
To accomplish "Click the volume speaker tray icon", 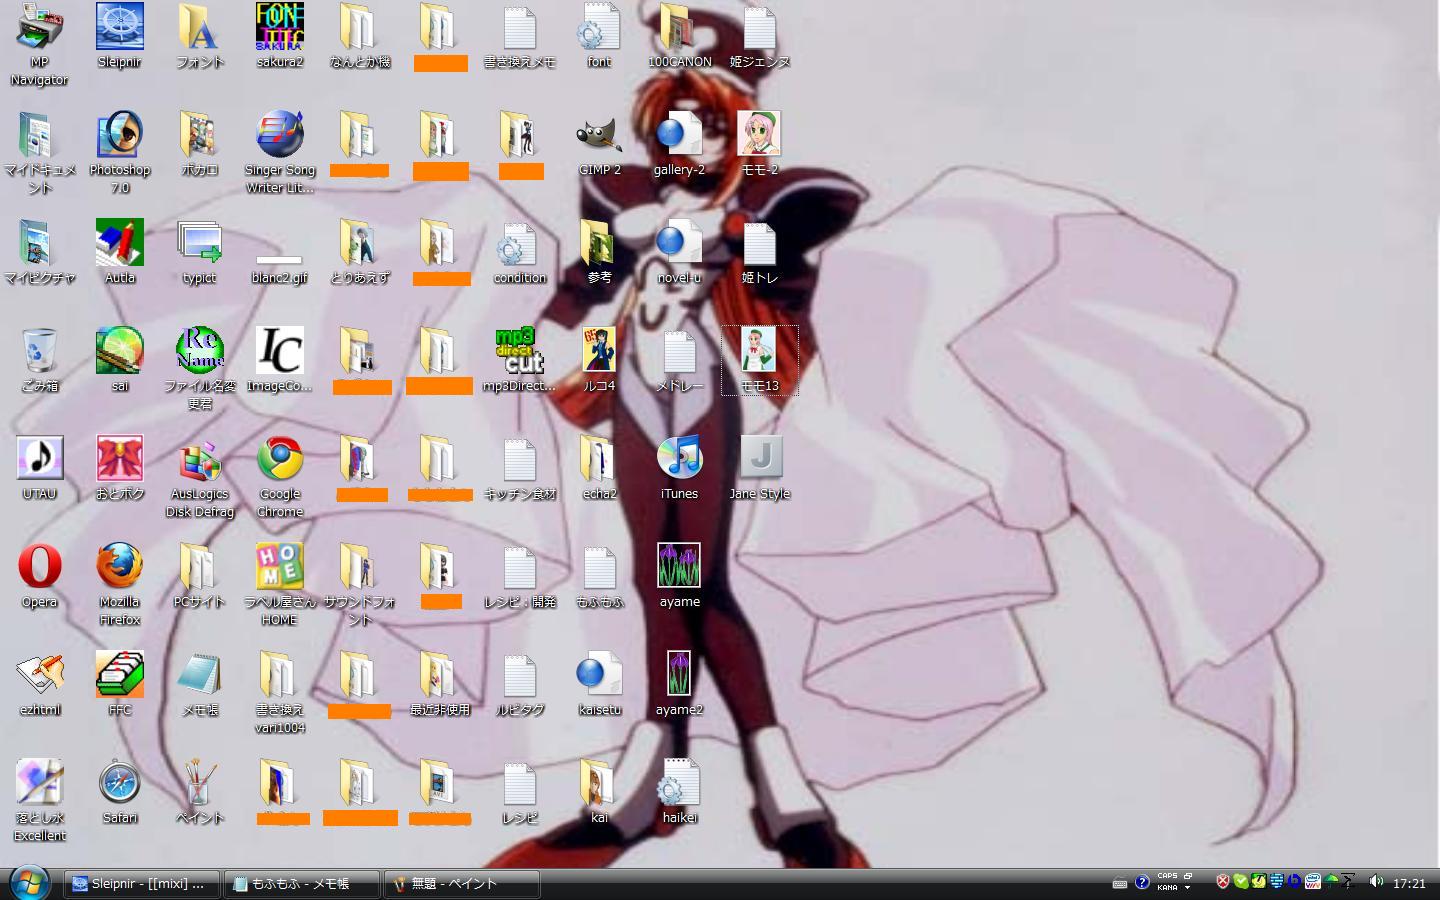I will point(1376,882).
